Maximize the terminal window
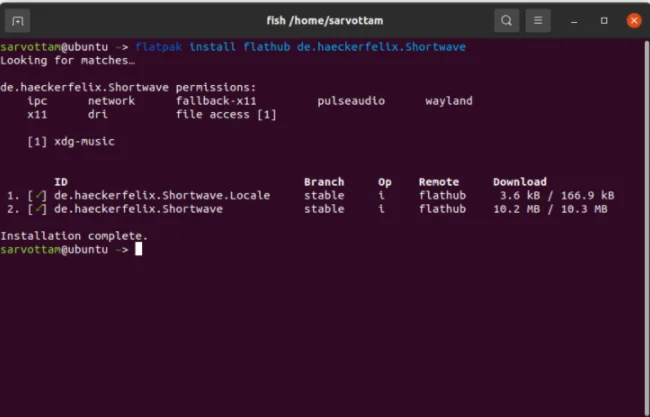 tap(604, 20)
